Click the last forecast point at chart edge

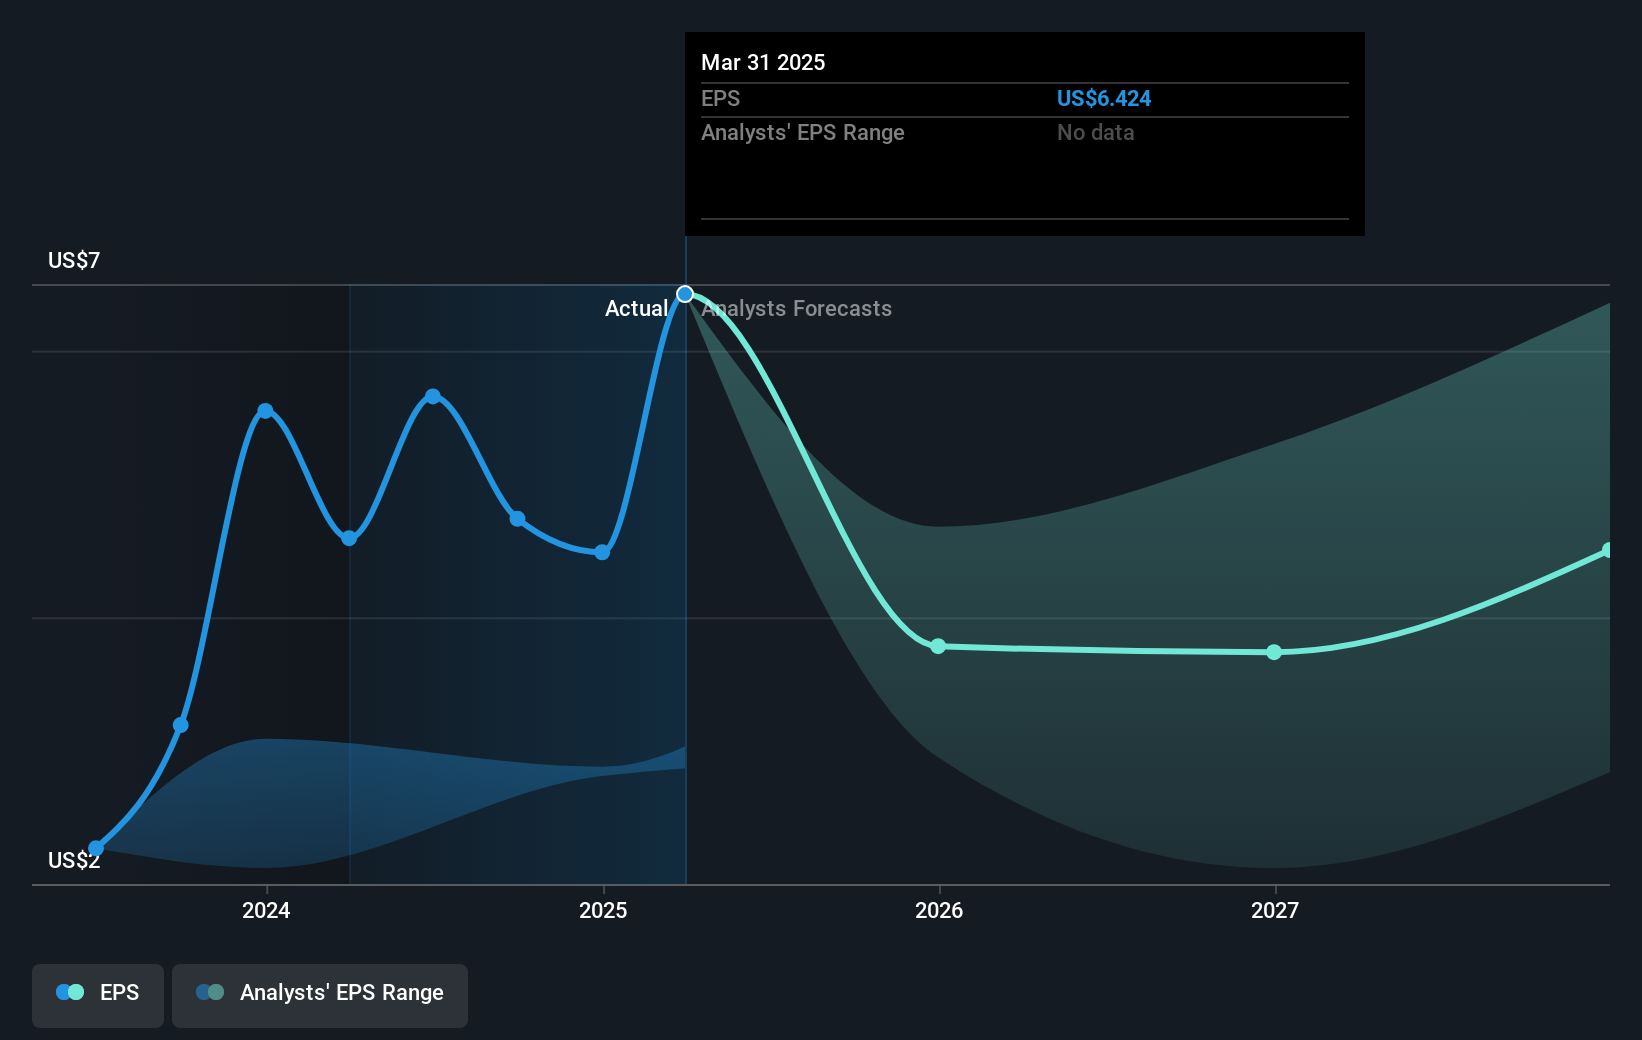click(x=1607, y=551)
